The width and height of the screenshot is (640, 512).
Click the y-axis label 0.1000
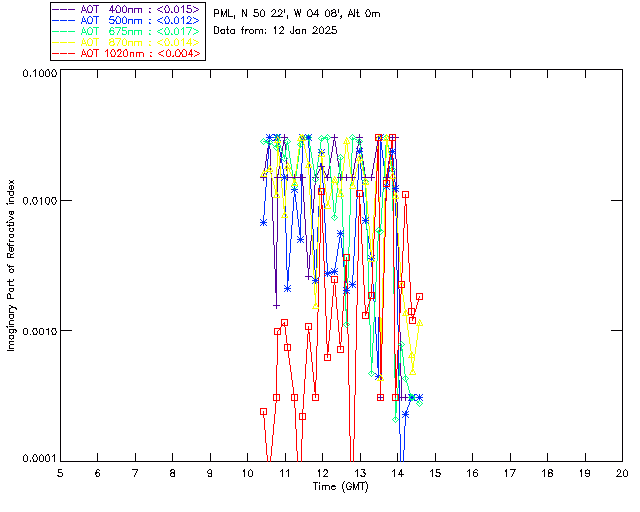click(39, 73)
